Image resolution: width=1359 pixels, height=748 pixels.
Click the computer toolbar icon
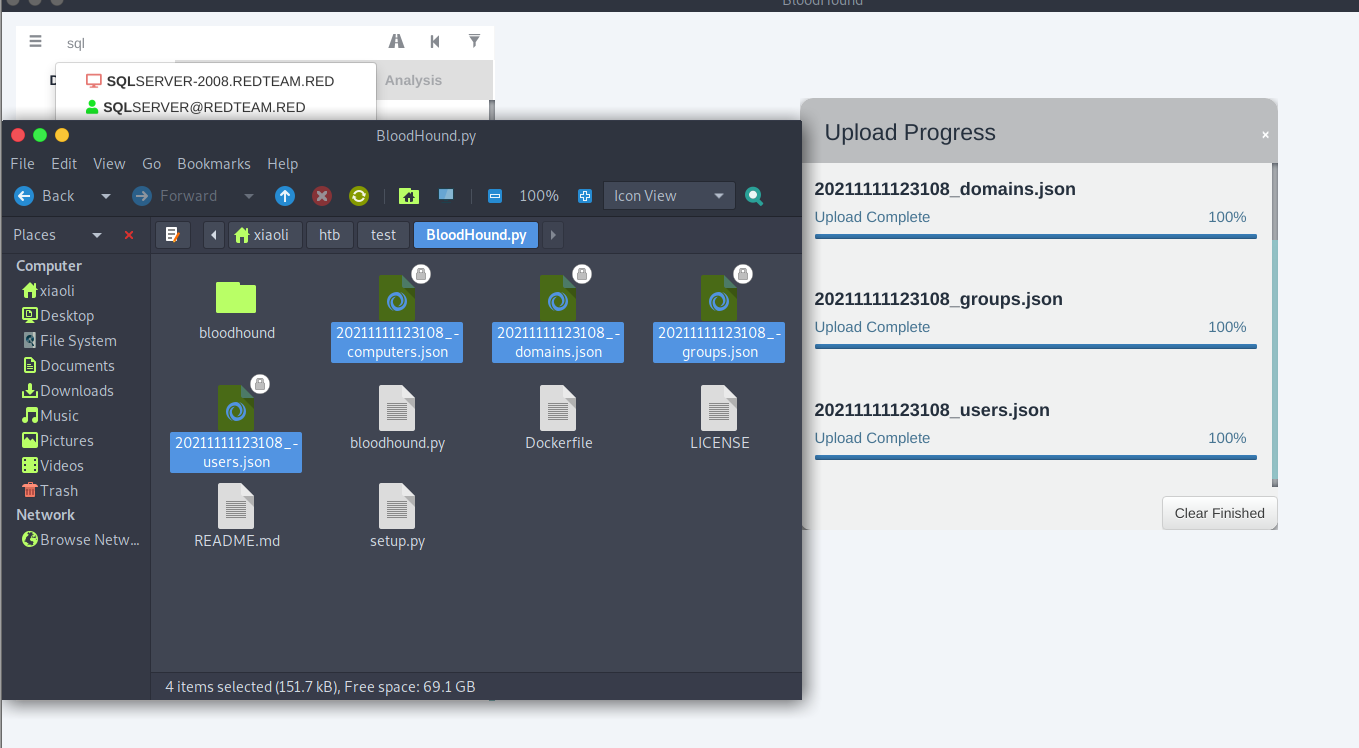click(x=446, y=195)
